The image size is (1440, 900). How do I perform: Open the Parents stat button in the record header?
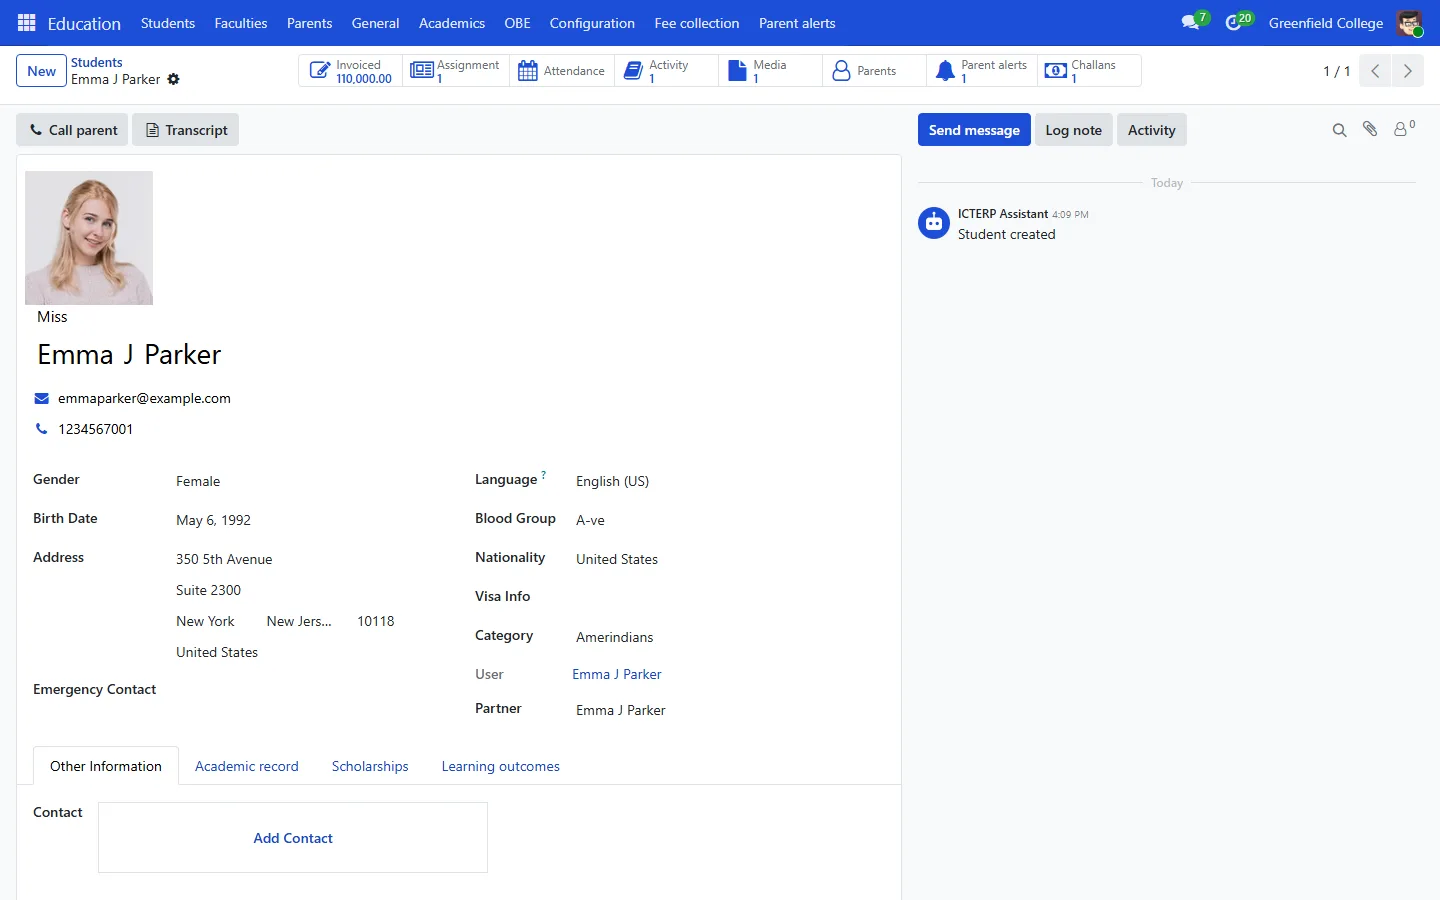pyautogui.click(x=874, y=71)
